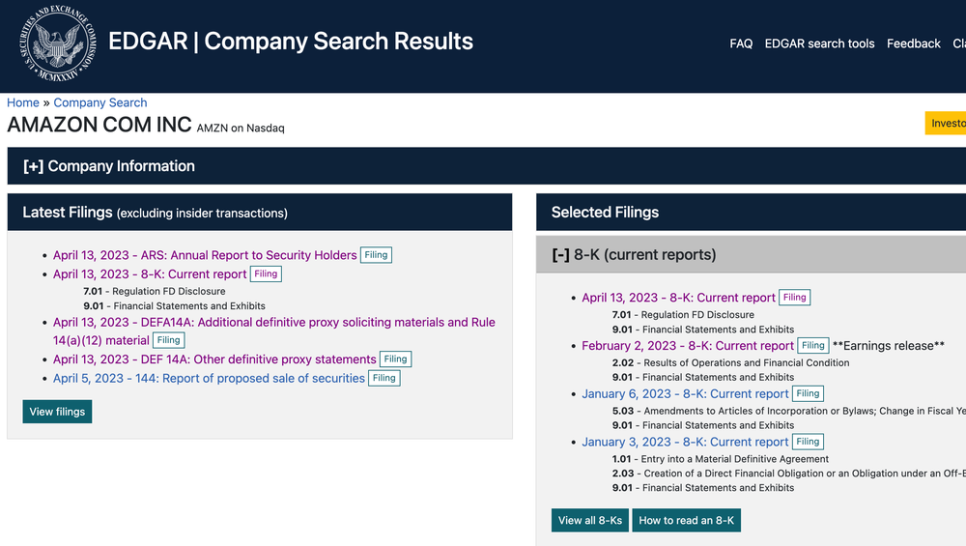The width and height of the screenshot is (966, 546).
Task: Open January 6, 2023 8-K Current report
Action: [x=685, y=393]
